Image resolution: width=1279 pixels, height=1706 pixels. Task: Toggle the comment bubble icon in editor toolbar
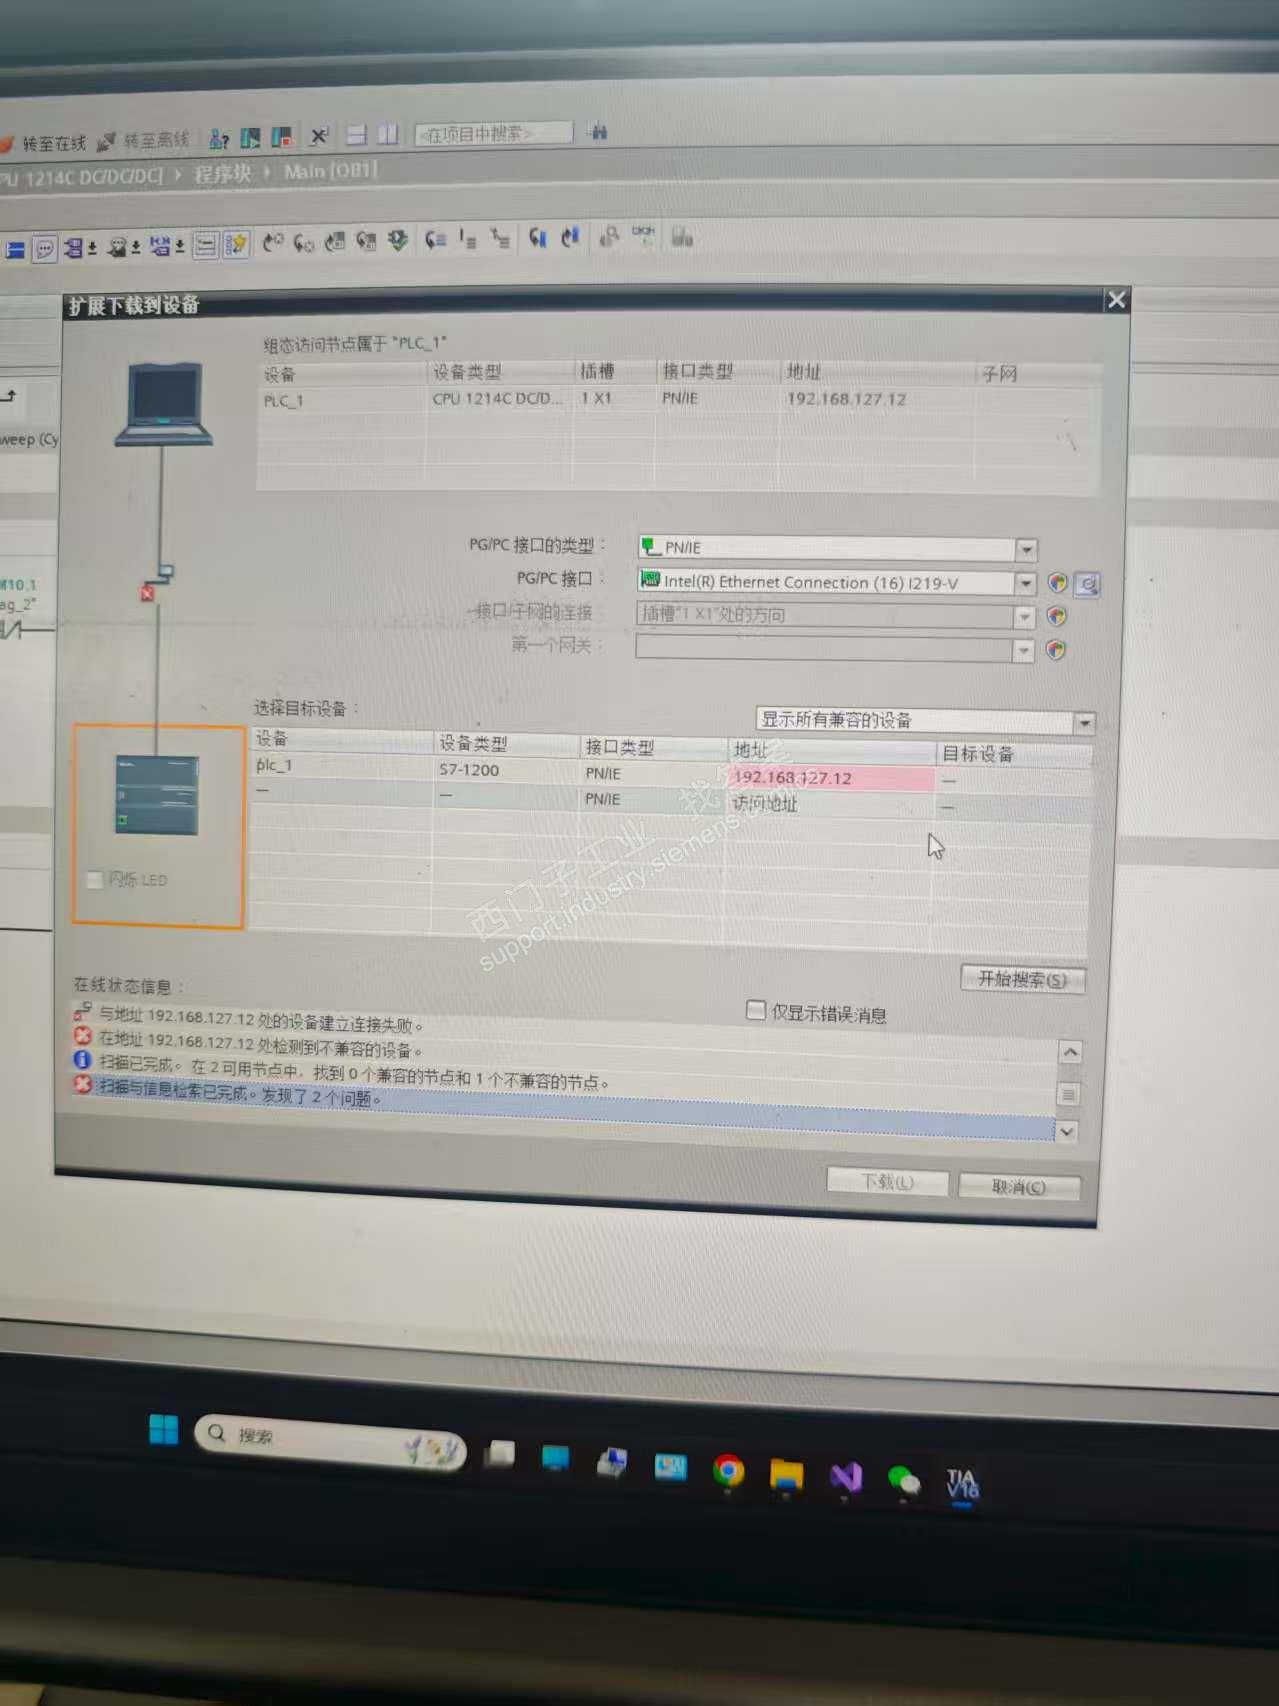(x=45, y=248)
